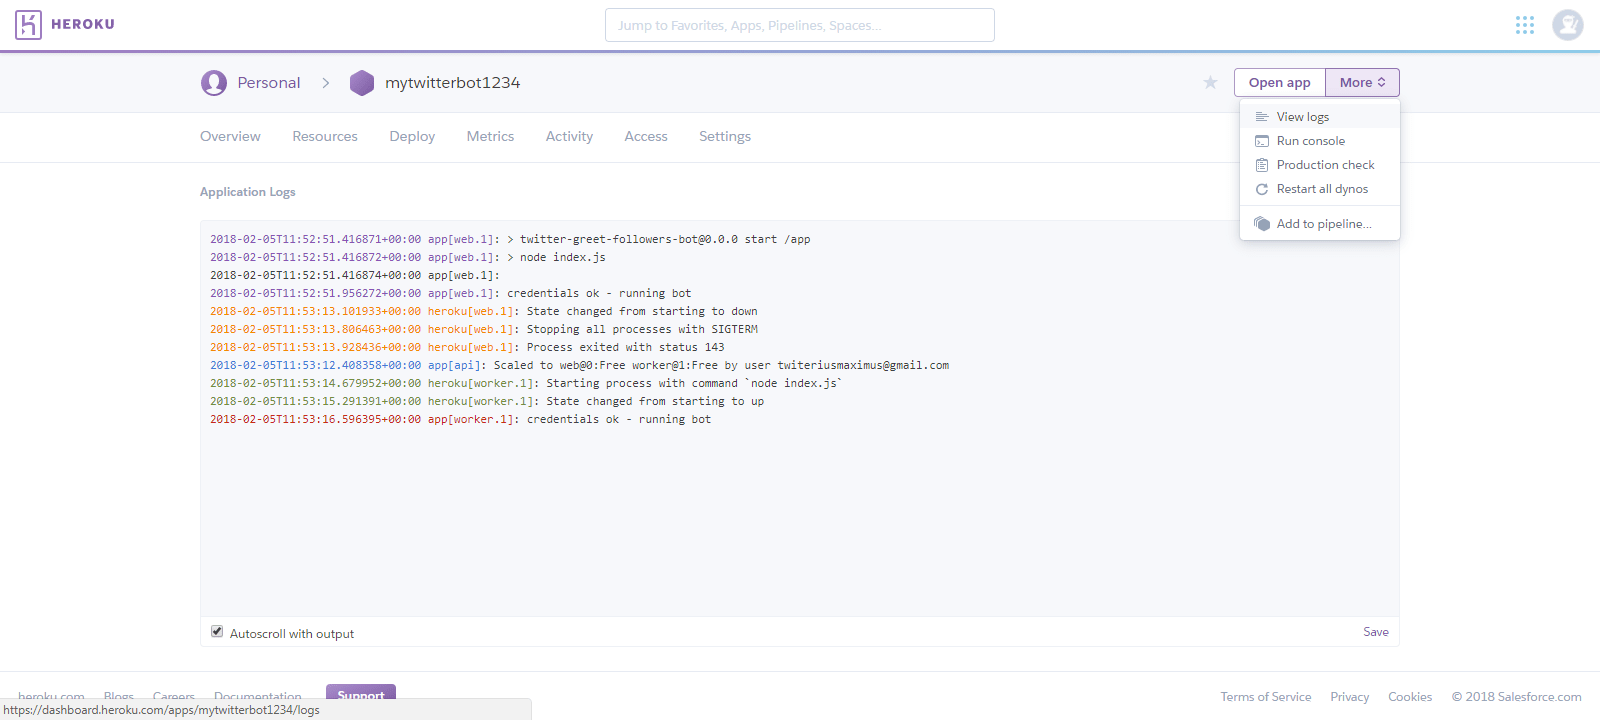This screenshot has width=1600, height=720.
Task: Click the Add to pipeline hexagon icon
Action: pos(1262,224)
